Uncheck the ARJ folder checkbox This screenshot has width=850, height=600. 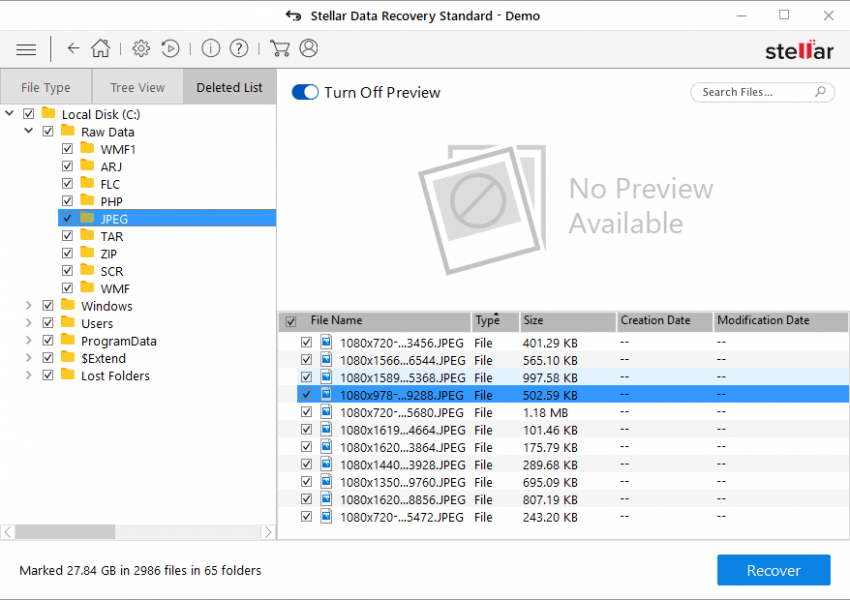point(67,166)
